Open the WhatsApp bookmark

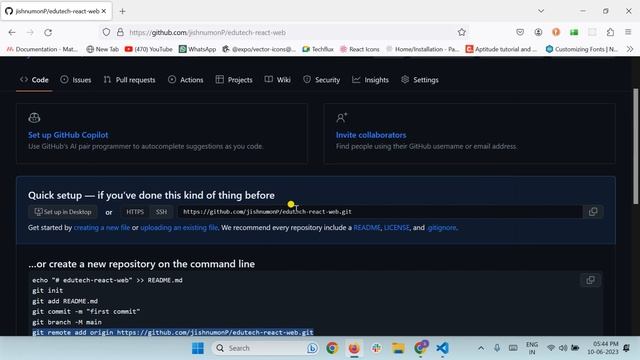[198, 49]
